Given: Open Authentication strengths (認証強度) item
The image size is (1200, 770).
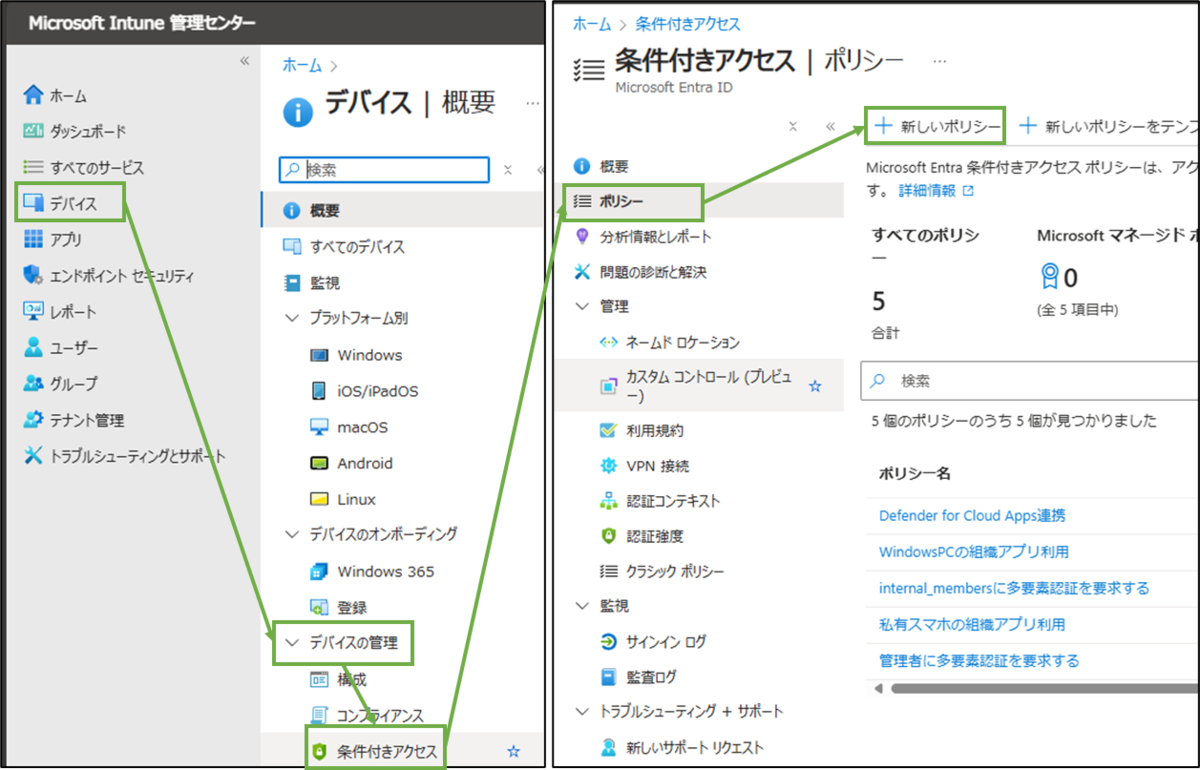Looking at the screenshot, I should 641,536.
